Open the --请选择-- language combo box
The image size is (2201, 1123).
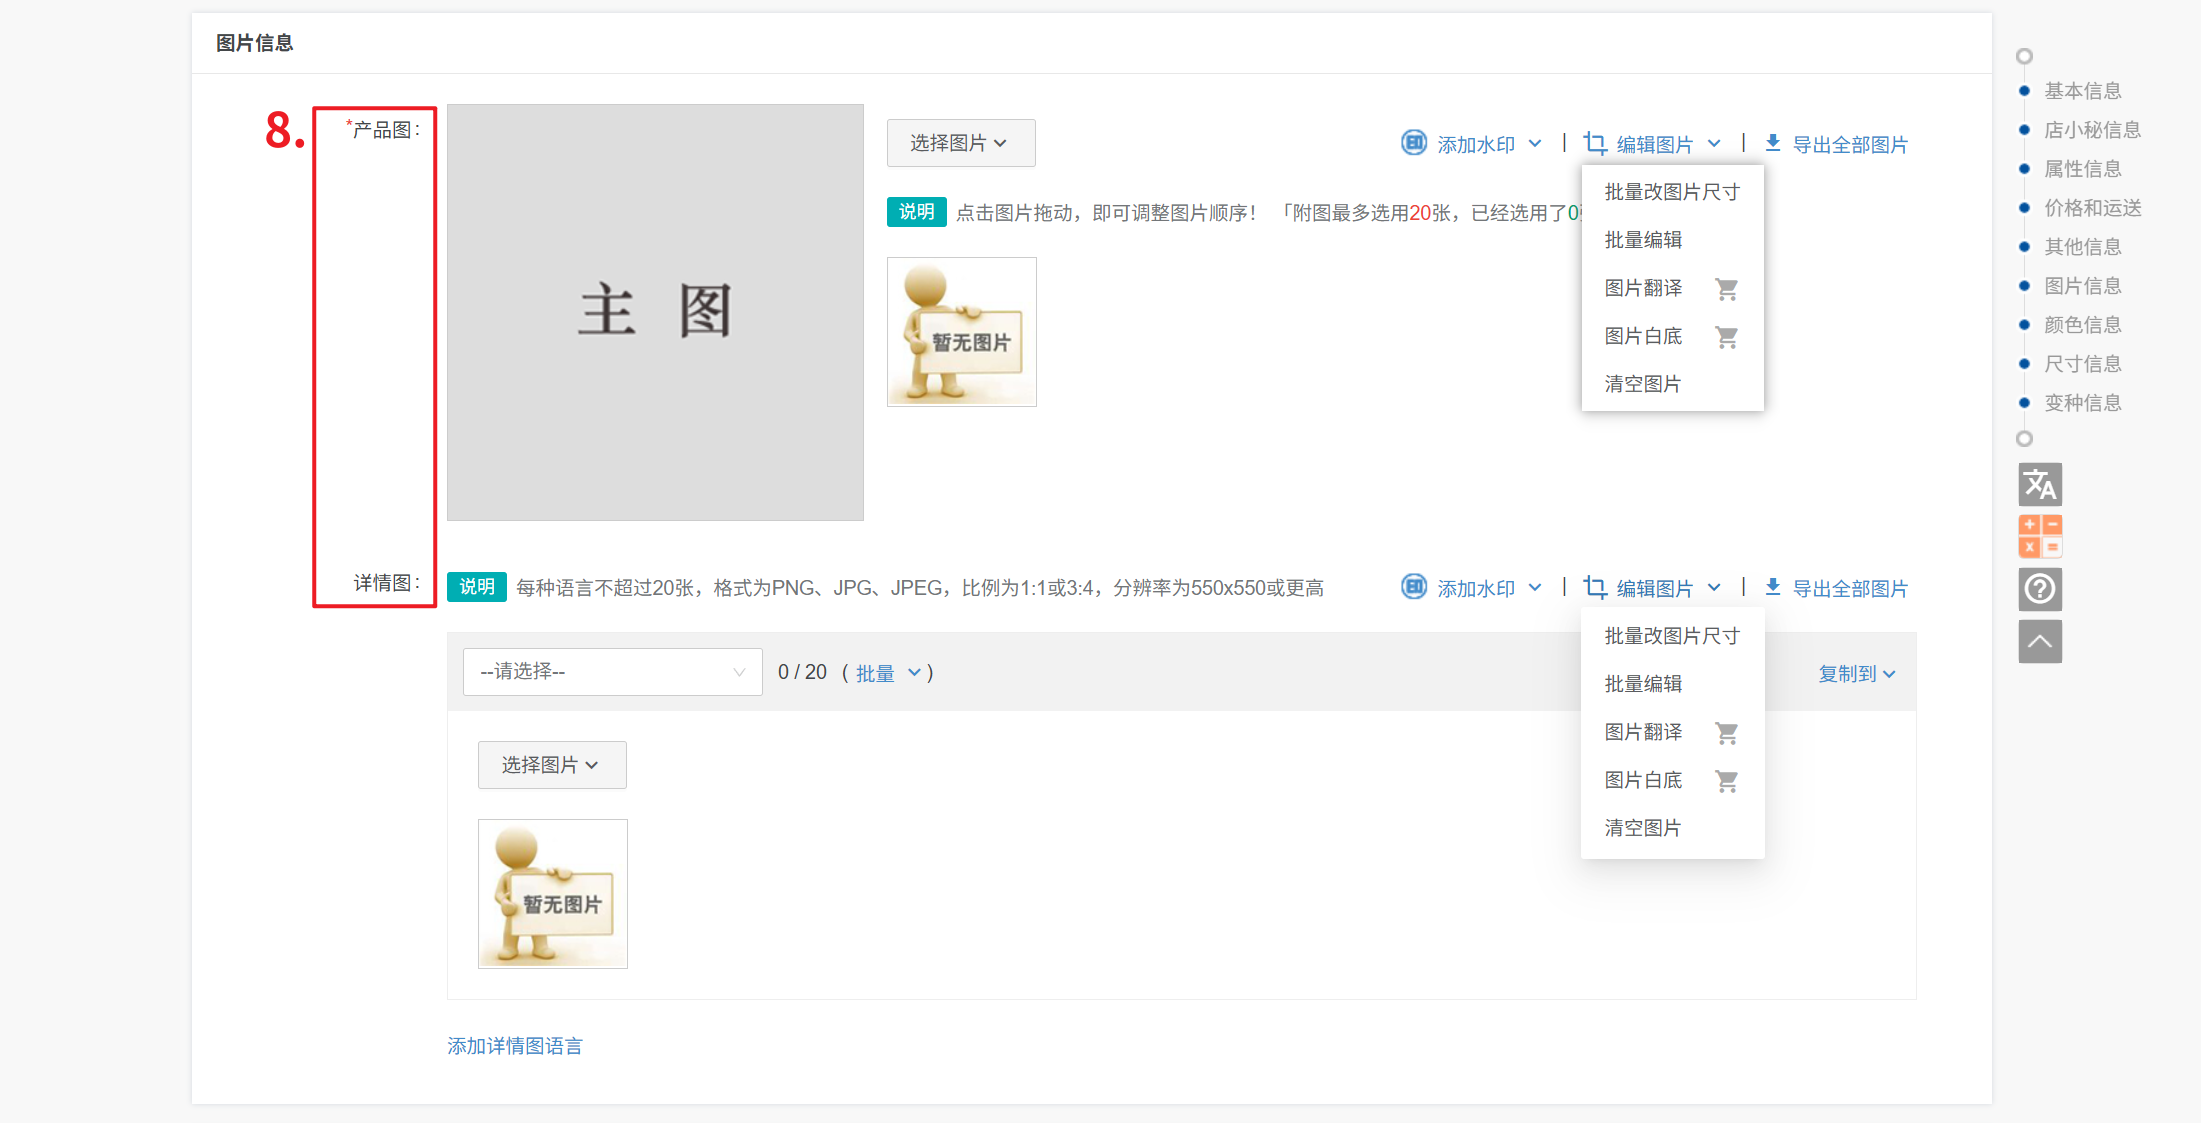point(612,672)
